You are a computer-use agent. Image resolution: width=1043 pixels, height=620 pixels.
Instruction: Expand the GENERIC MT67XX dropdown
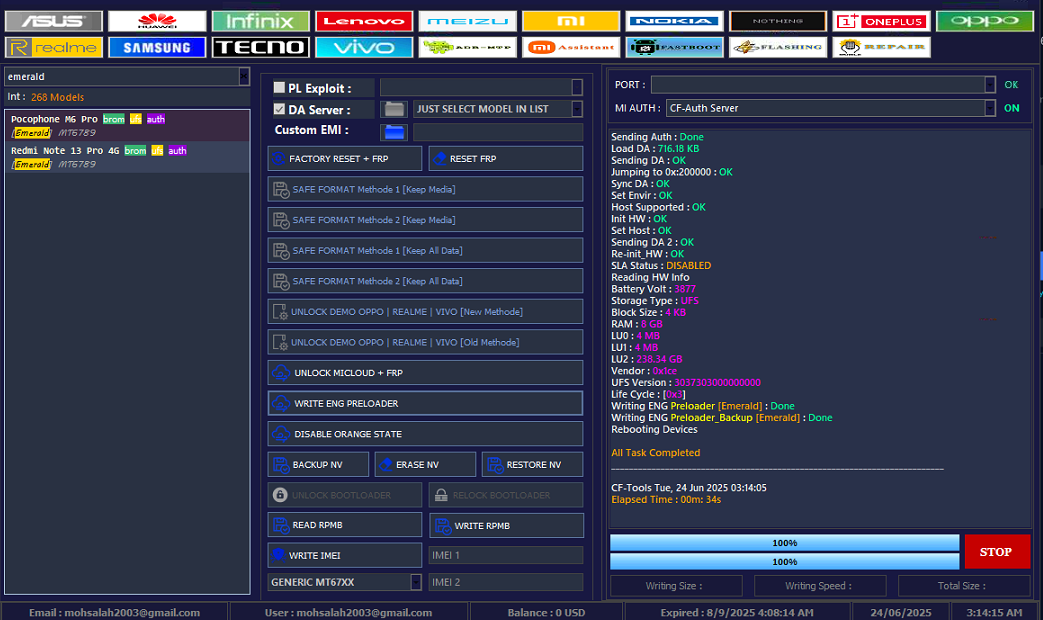[x=416, y=582]
